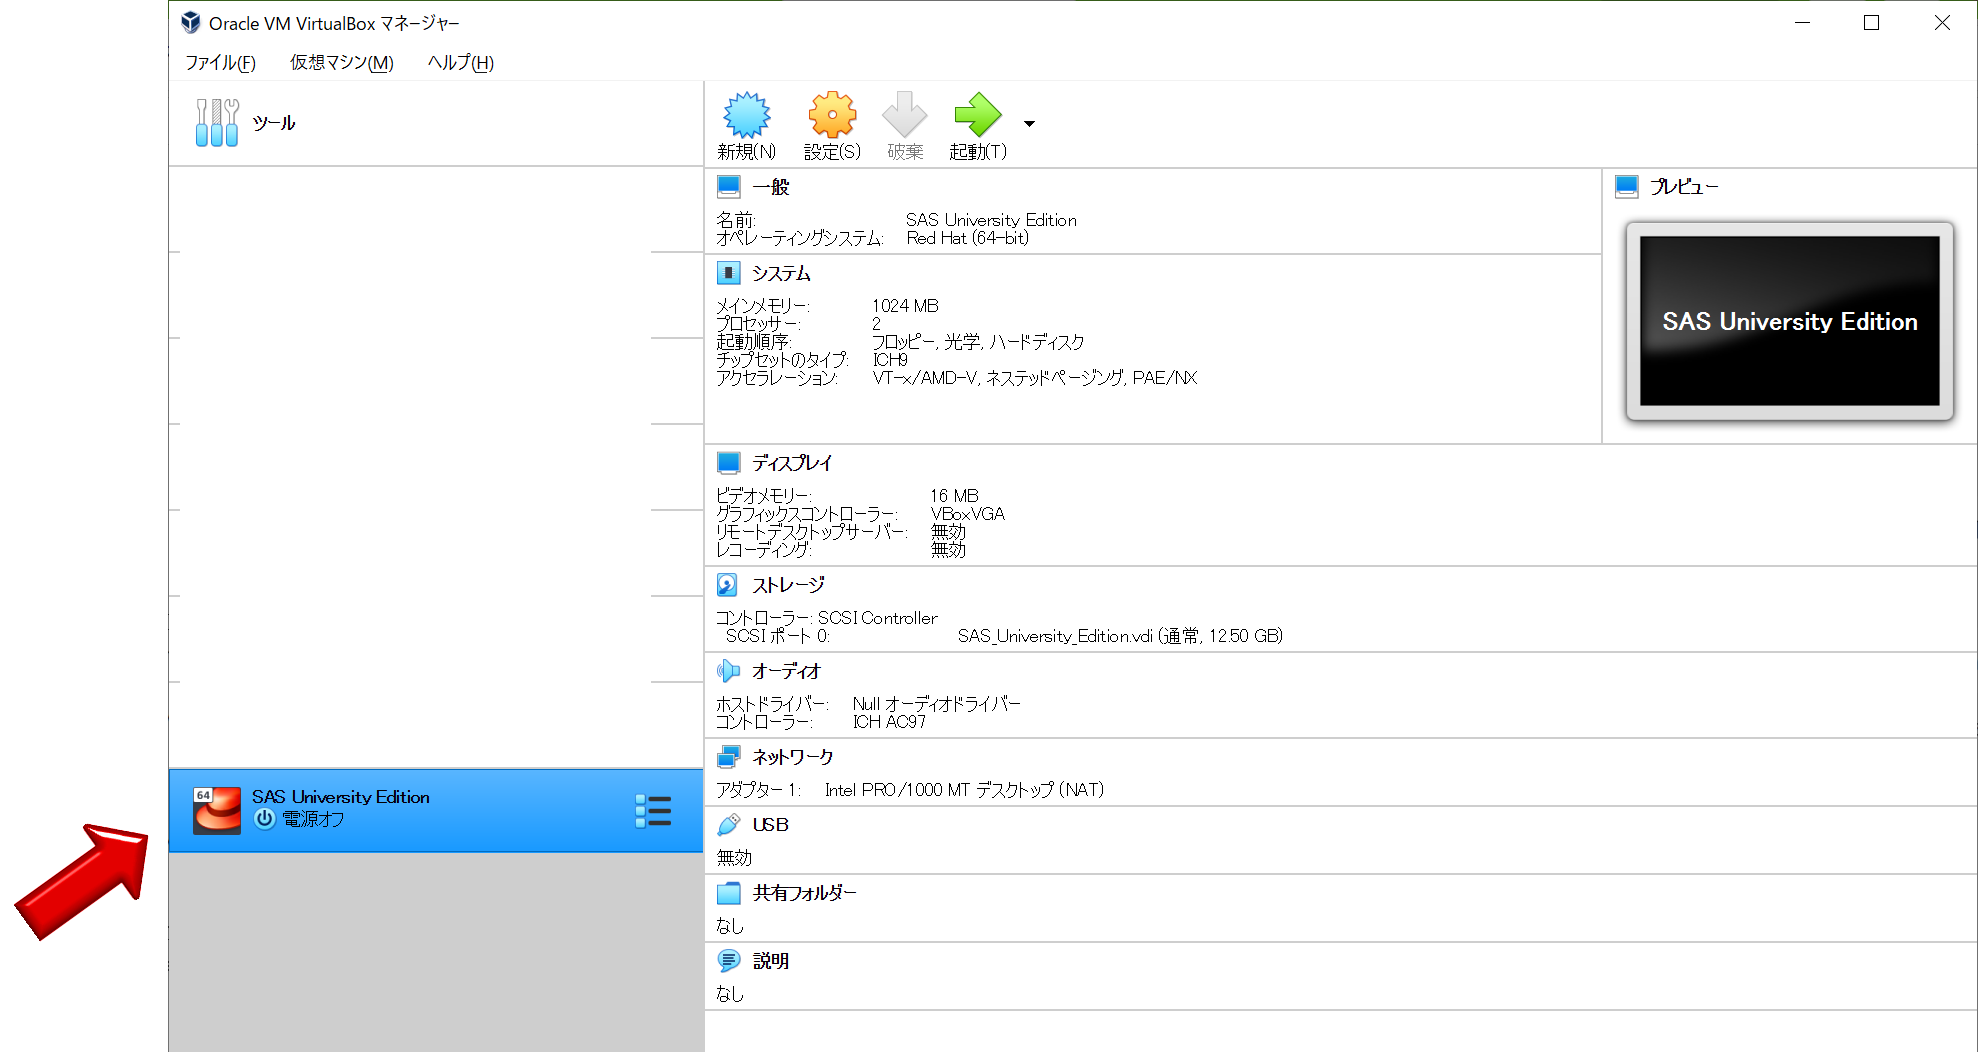1978x1052 pixels.
Task: Open Settings (設定) gear icon
Action: click(832, 115)
